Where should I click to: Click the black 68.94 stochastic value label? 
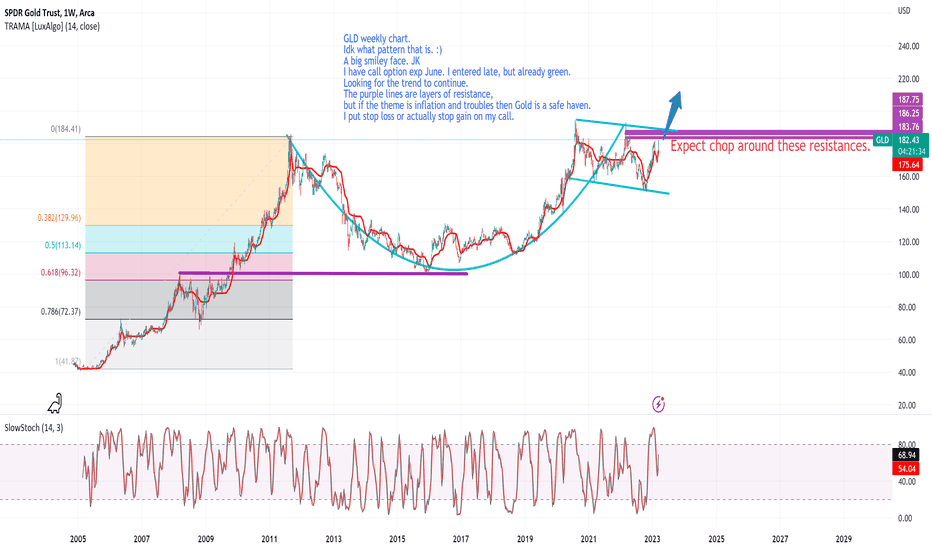click(906, 455)
